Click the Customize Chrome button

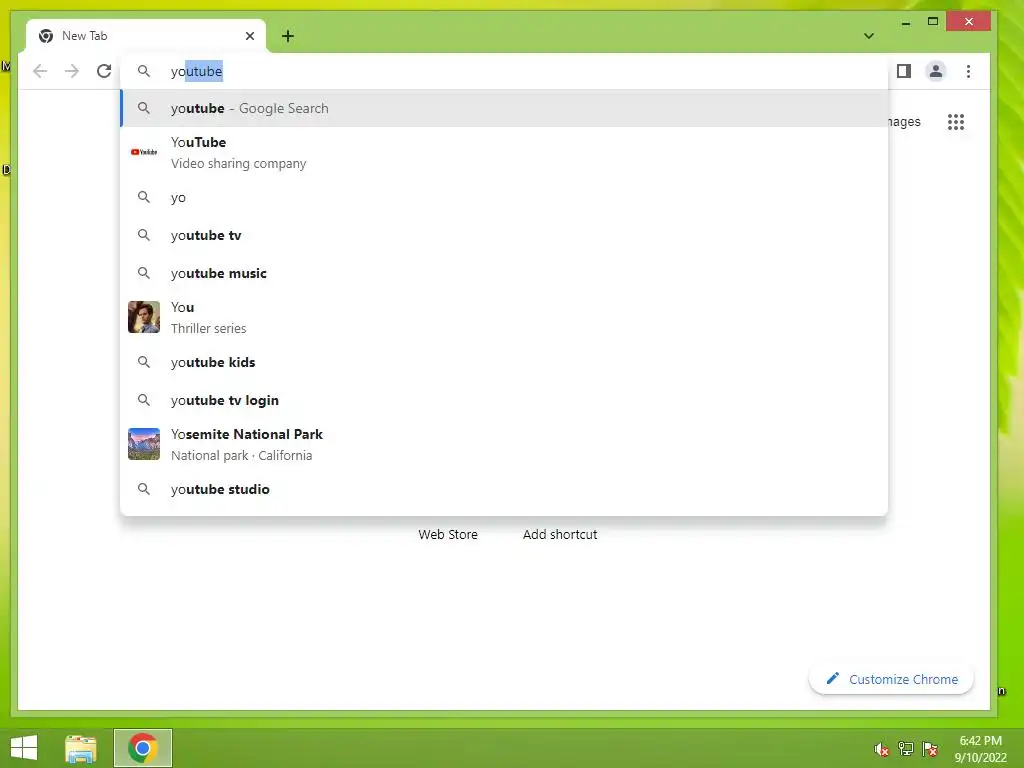click(891, 679)
